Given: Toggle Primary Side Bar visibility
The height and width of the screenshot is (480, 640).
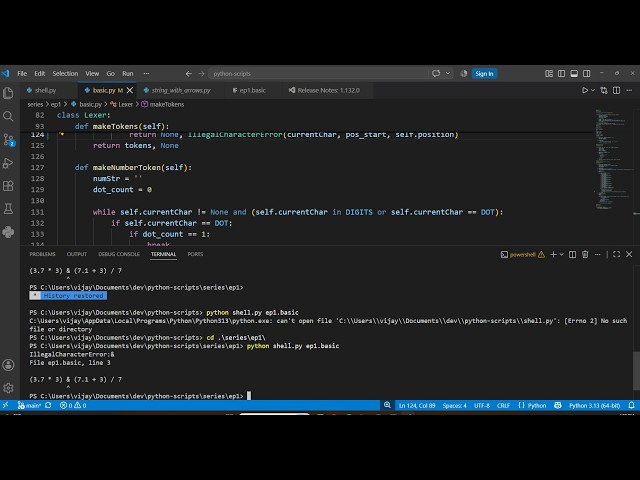Looking at the screenshot, I should (561, 73).
